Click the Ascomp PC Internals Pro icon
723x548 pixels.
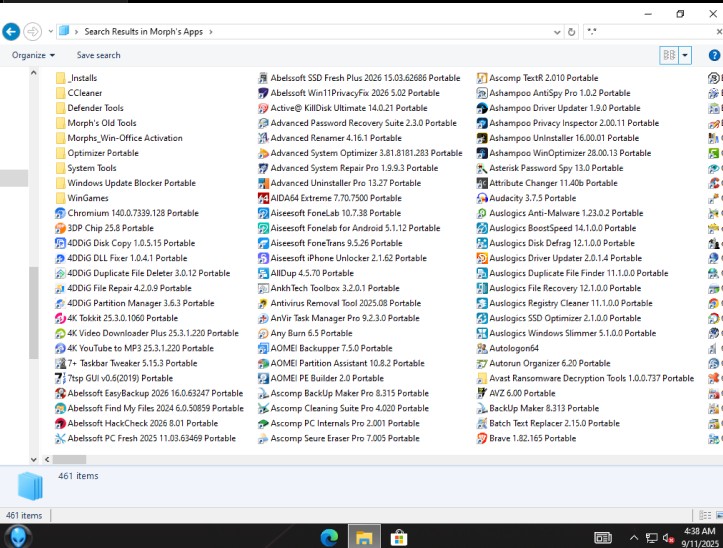[263, 423]
